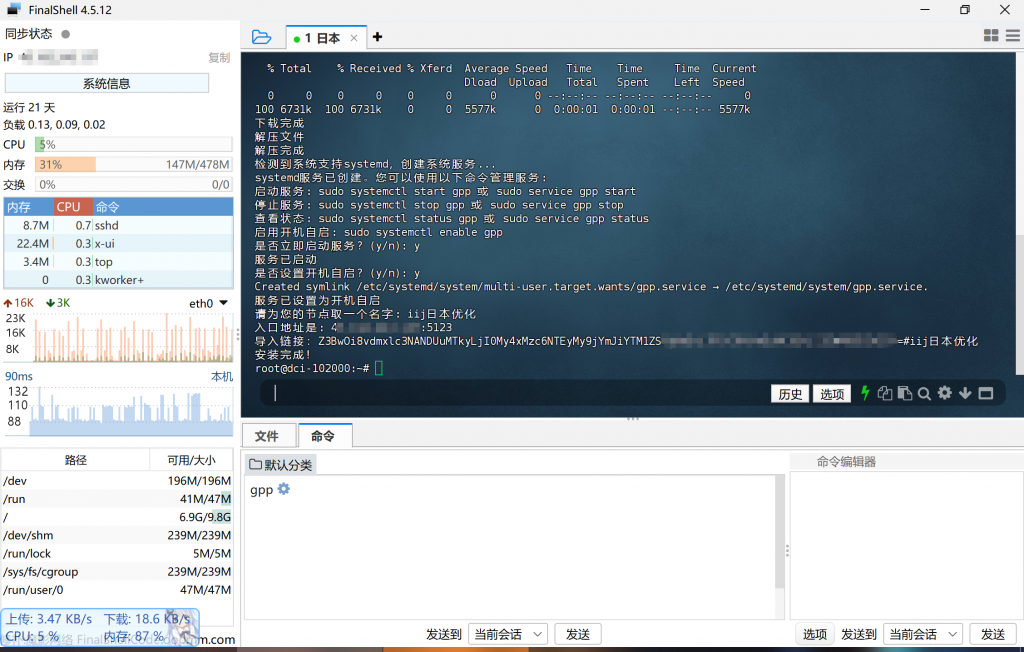
Task: Expand the eth0 network interface dropdown
Action: 223,303
